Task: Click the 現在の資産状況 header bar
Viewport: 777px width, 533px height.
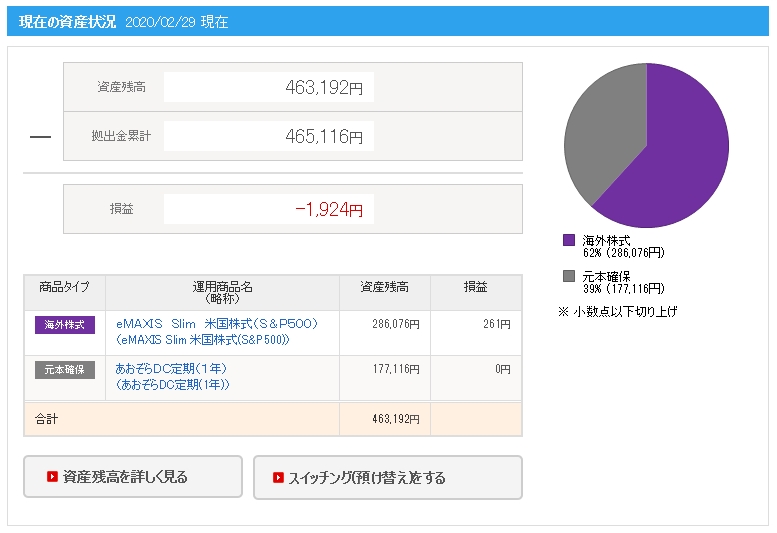Action: 388,21
